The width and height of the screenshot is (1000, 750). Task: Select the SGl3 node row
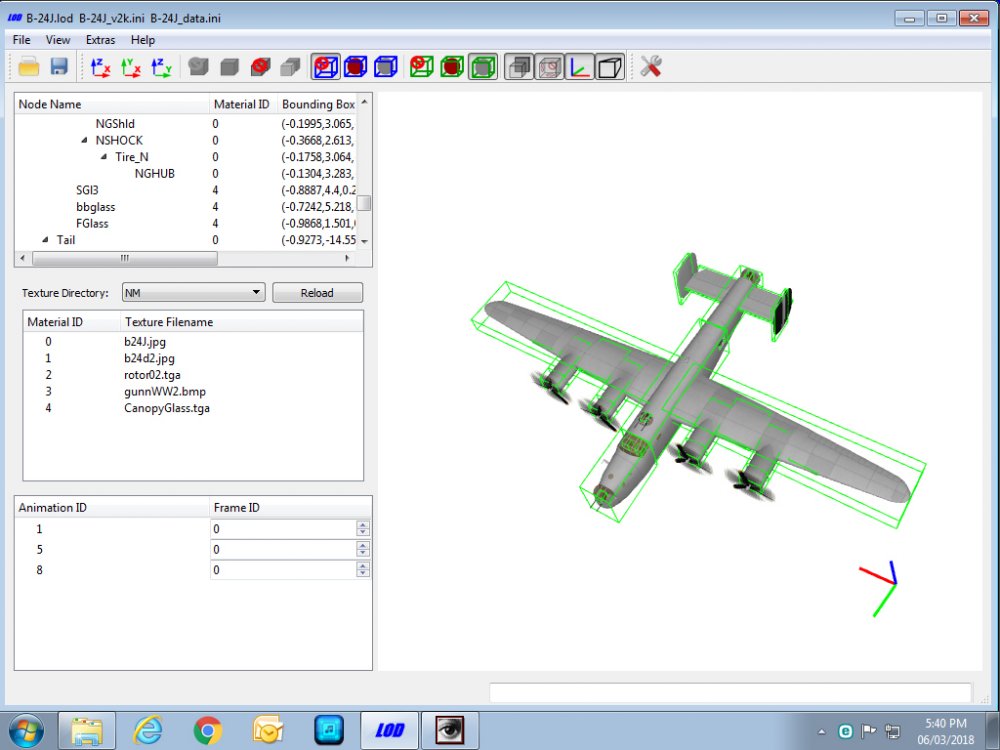pyautogui.click(x=185, y=190)
